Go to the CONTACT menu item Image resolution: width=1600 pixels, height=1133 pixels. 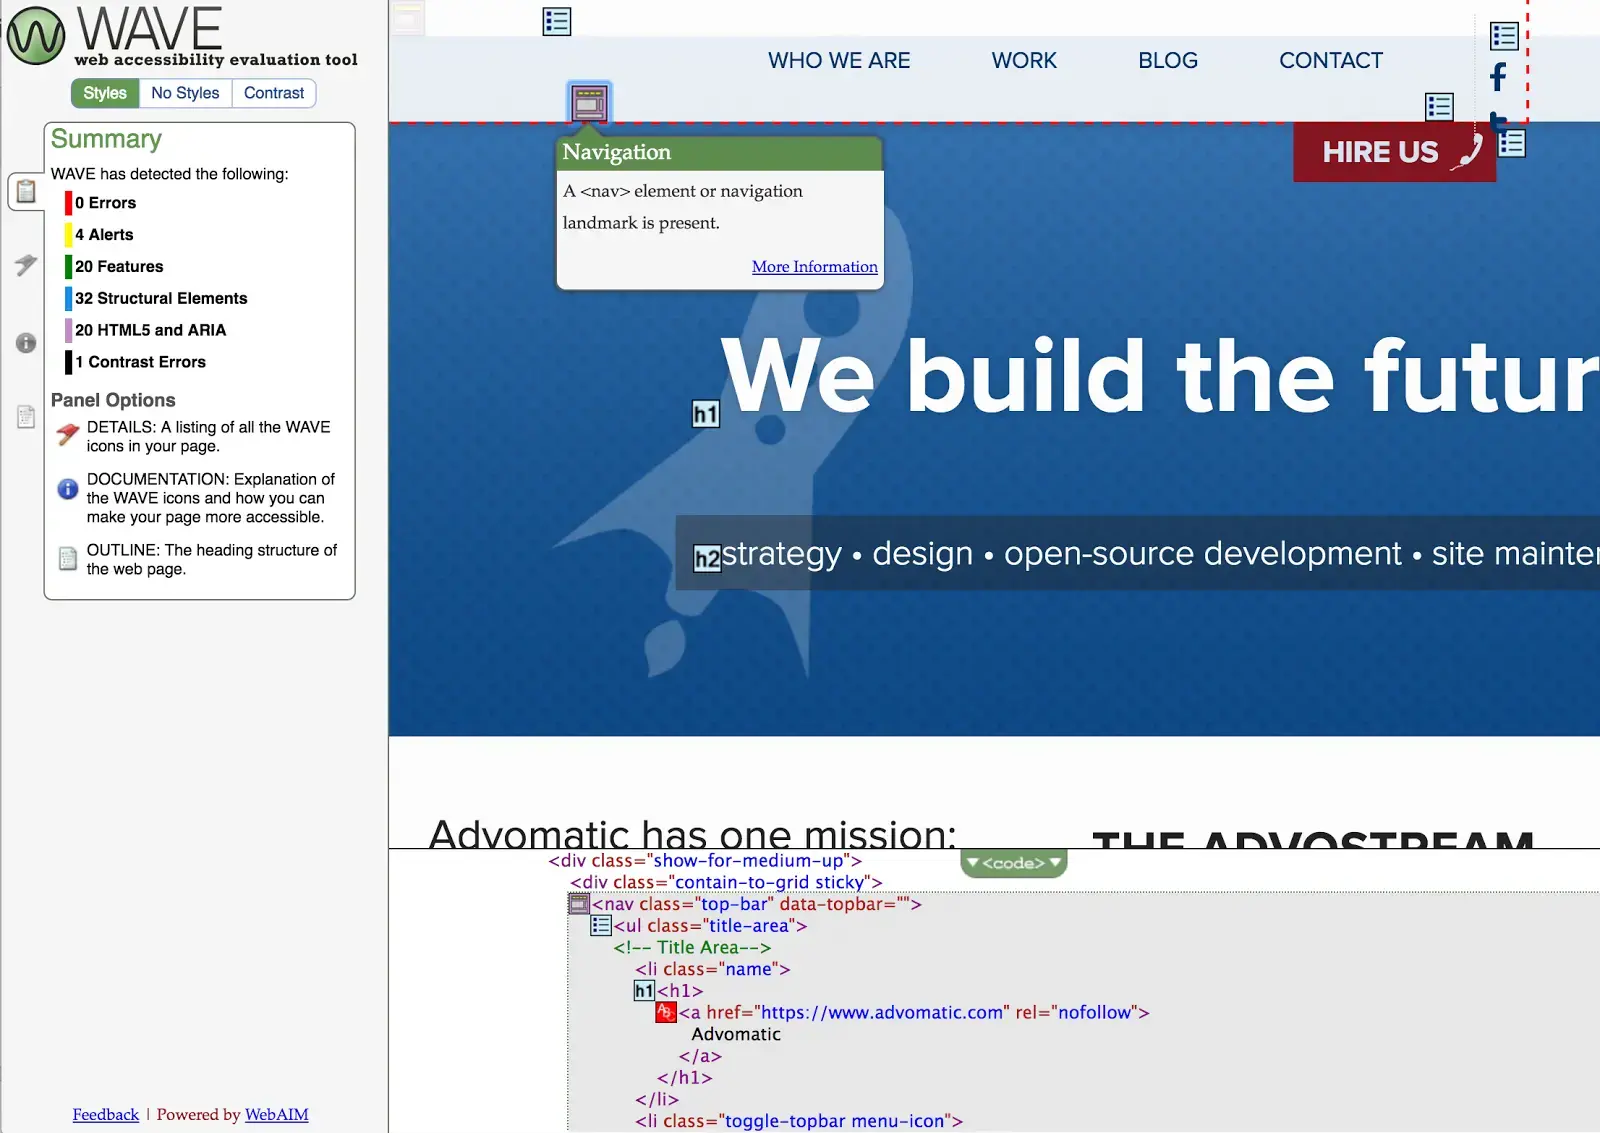[x=1330, y=61]
